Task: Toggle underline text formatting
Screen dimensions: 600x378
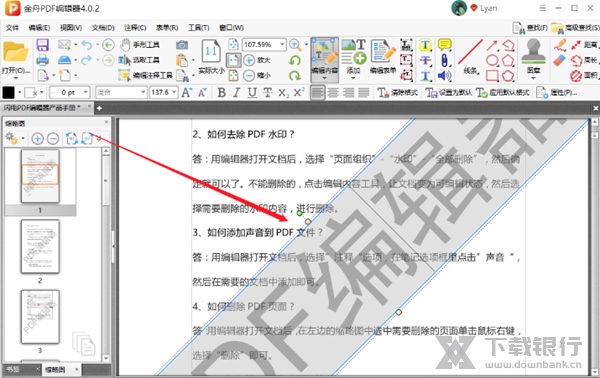Action: [x=252, y=93]
